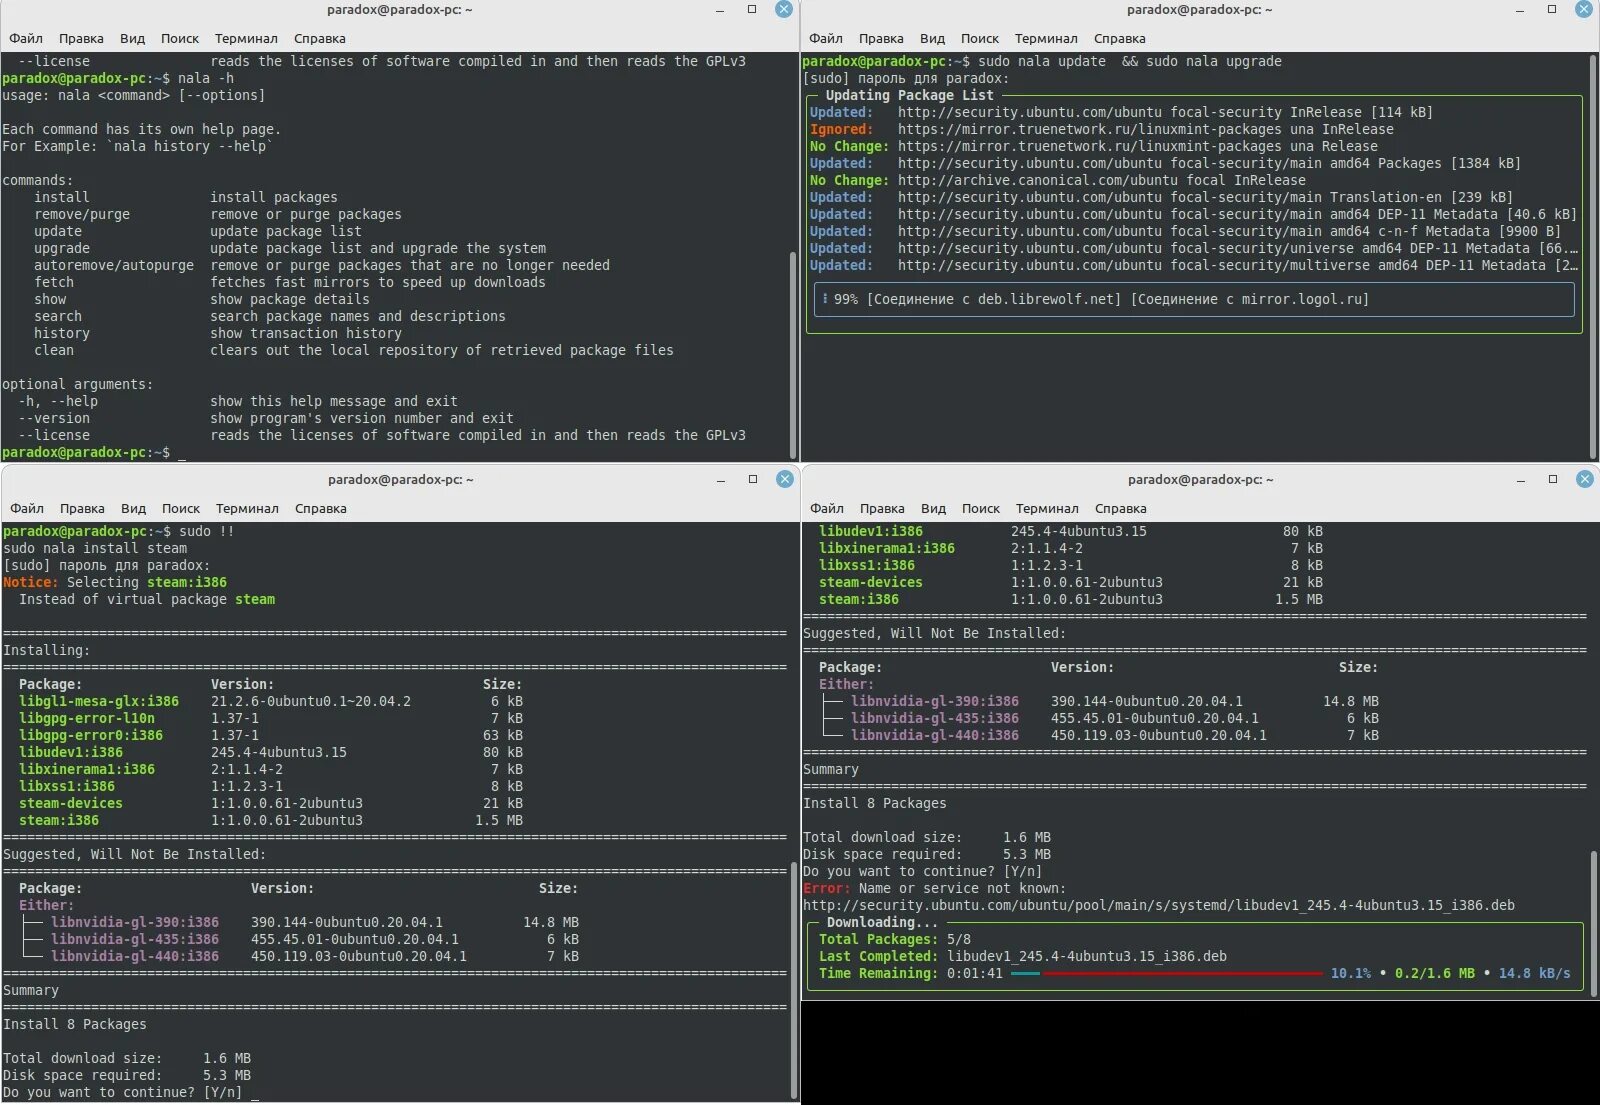Image resolution: width=1600 pixels, height=1105 pixels.
Task: Close the terminal running nala update
Action: [x=1584, y=9]
